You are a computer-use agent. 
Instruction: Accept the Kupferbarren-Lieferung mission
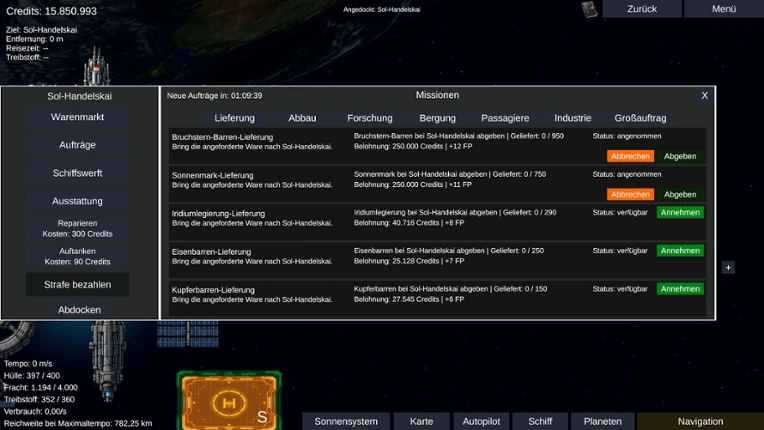click(x=680, y=289)
